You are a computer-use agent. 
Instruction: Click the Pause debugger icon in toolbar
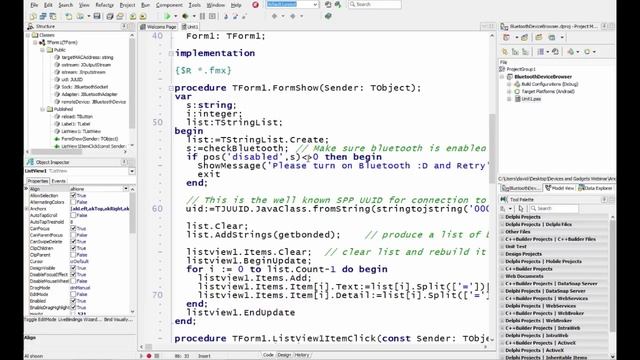(202, 16)
